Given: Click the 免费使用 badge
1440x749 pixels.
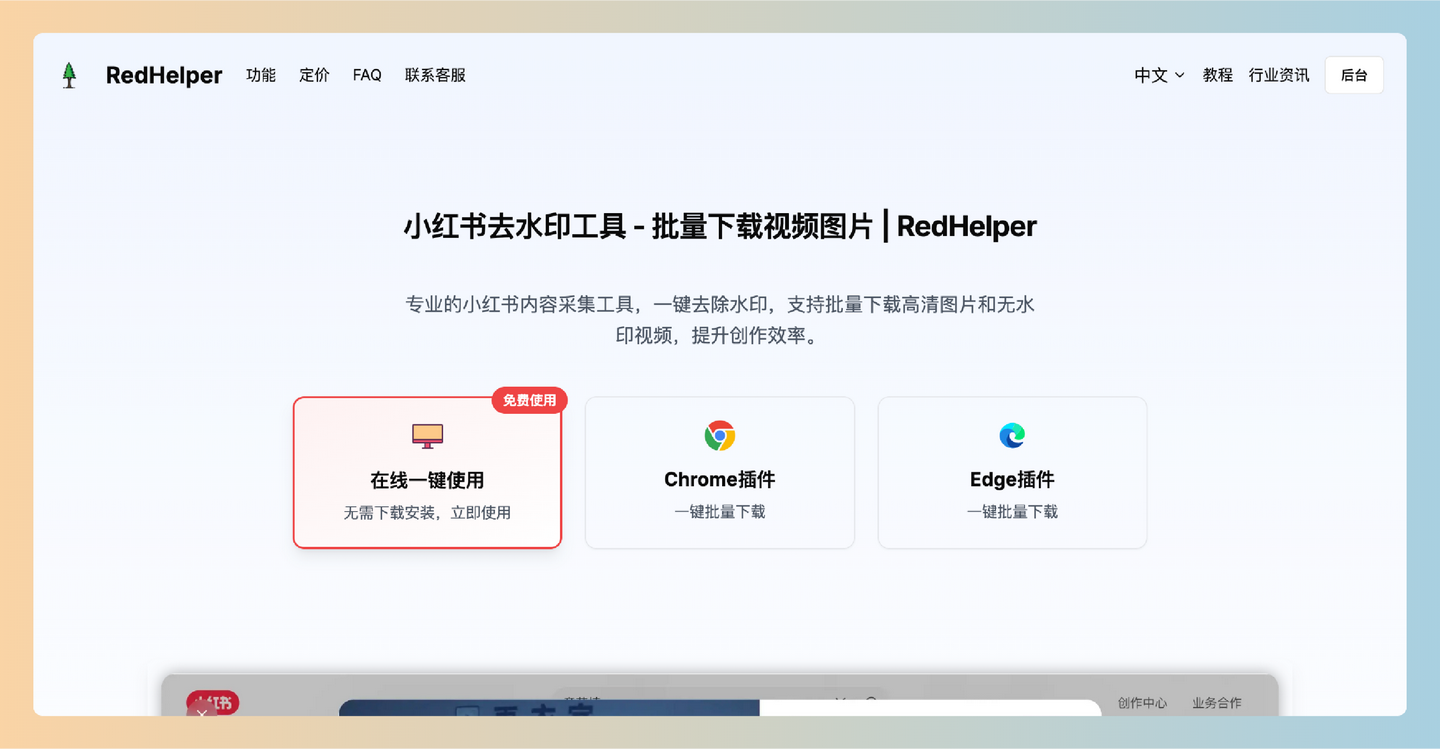Looking at the screenshot, I should pyautogui.click(x=529, y=400).
